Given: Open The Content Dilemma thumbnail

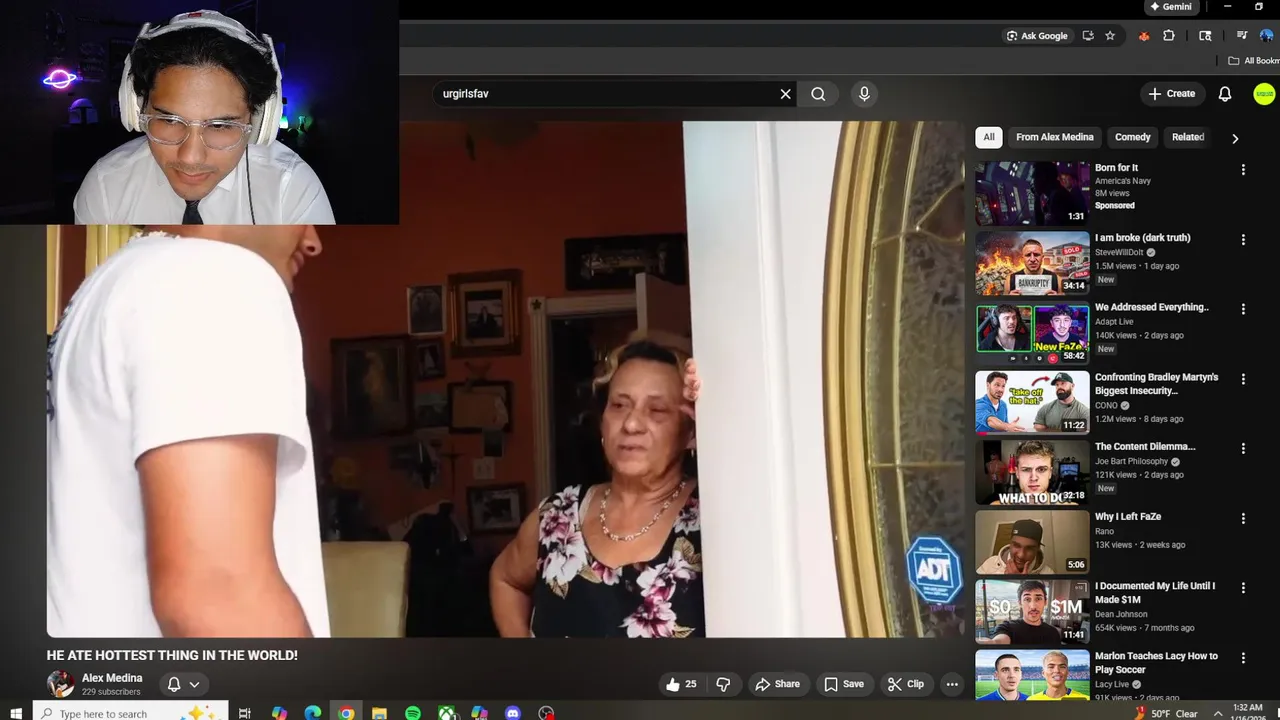Looking at the screenshot, I should pos(1032,472).
